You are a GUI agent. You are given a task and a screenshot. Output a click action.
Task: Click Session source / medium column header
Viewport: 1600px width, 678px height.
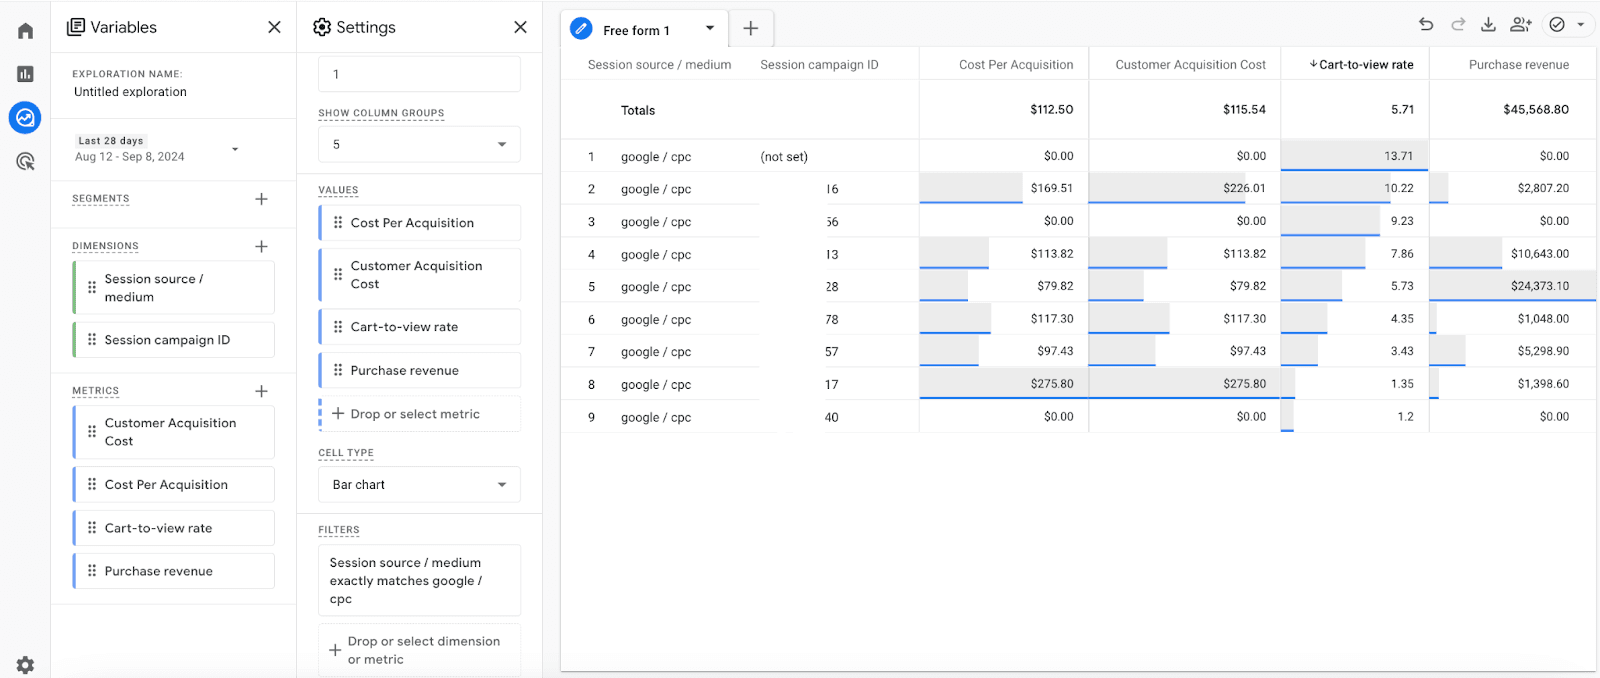point(659,65)
